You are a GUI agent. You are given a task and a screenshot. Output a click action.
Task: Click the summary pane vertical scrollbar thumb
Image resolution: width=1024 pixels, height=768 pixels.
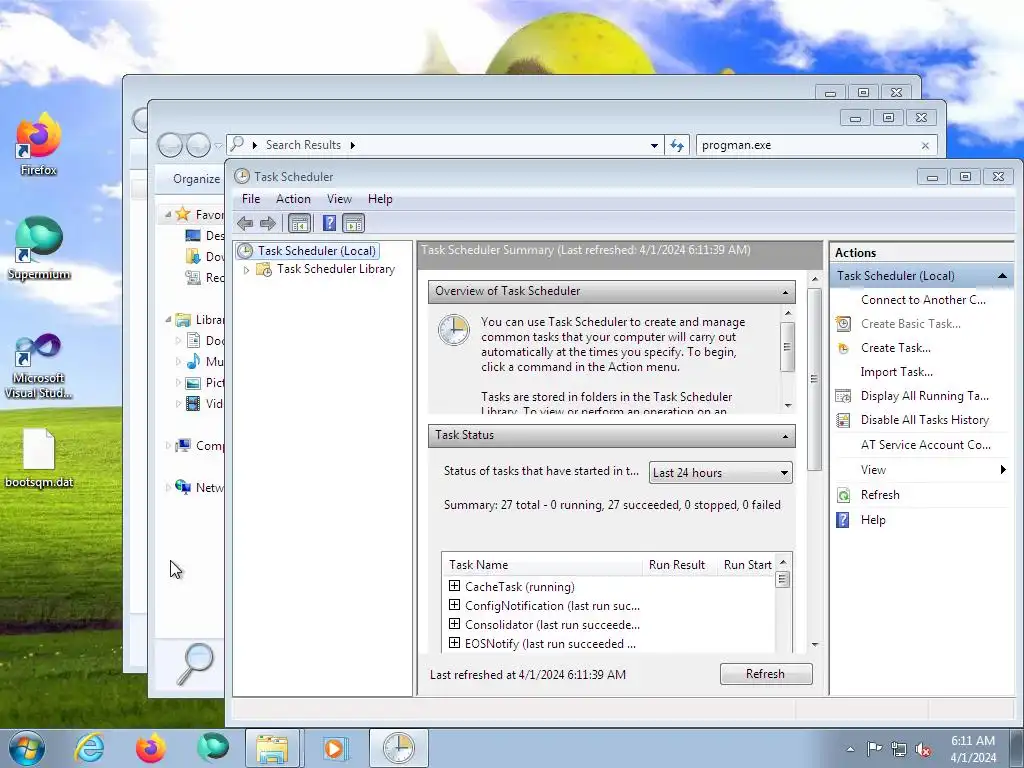pyautogui.click(x=814, y=379)
